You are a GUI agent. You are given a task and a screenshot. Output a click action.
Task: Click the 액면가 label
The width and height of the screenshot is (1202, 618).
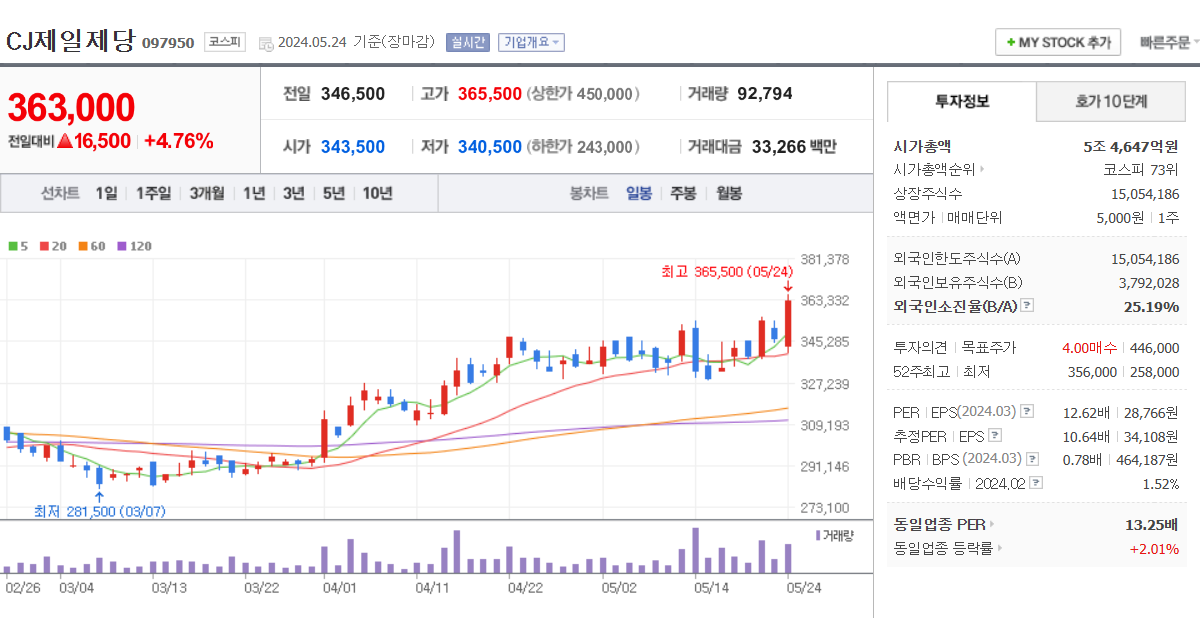coord(913,217)
